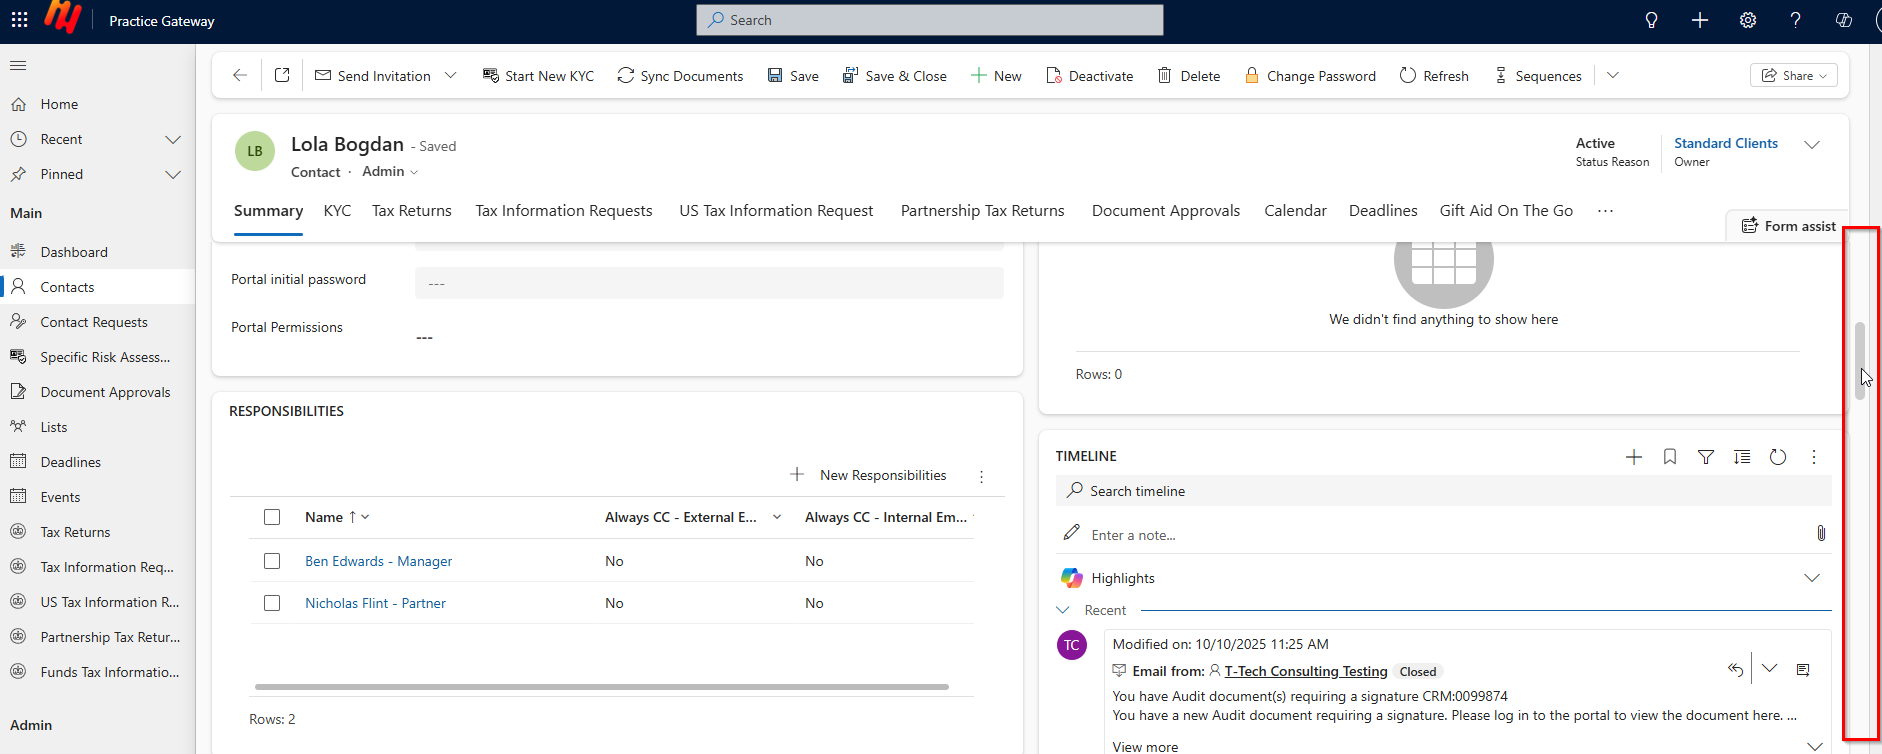Open timeline more commands ellipsis
The width and height of the screenshot is (1882, 754).
[x=1814, y=457]
